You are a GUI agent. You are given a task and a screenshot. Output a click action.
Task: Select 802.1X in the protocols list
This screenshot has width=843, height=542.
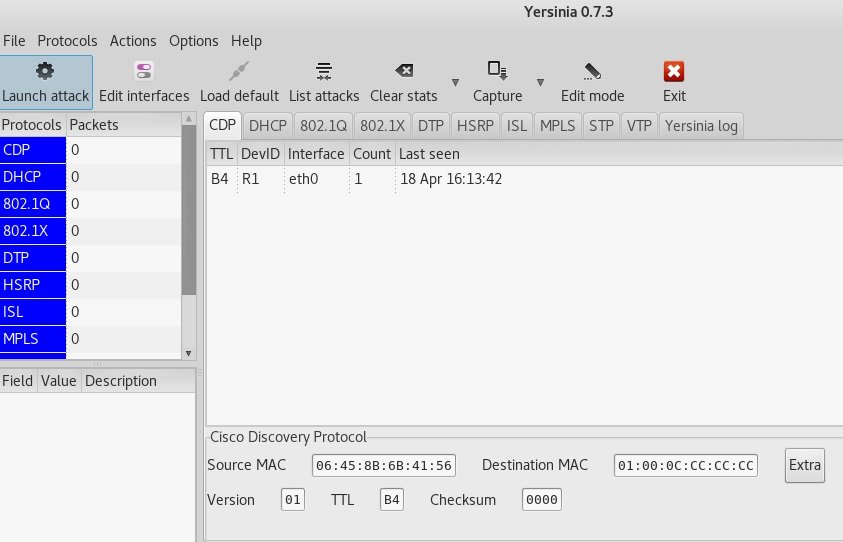[x=33, y=231]
